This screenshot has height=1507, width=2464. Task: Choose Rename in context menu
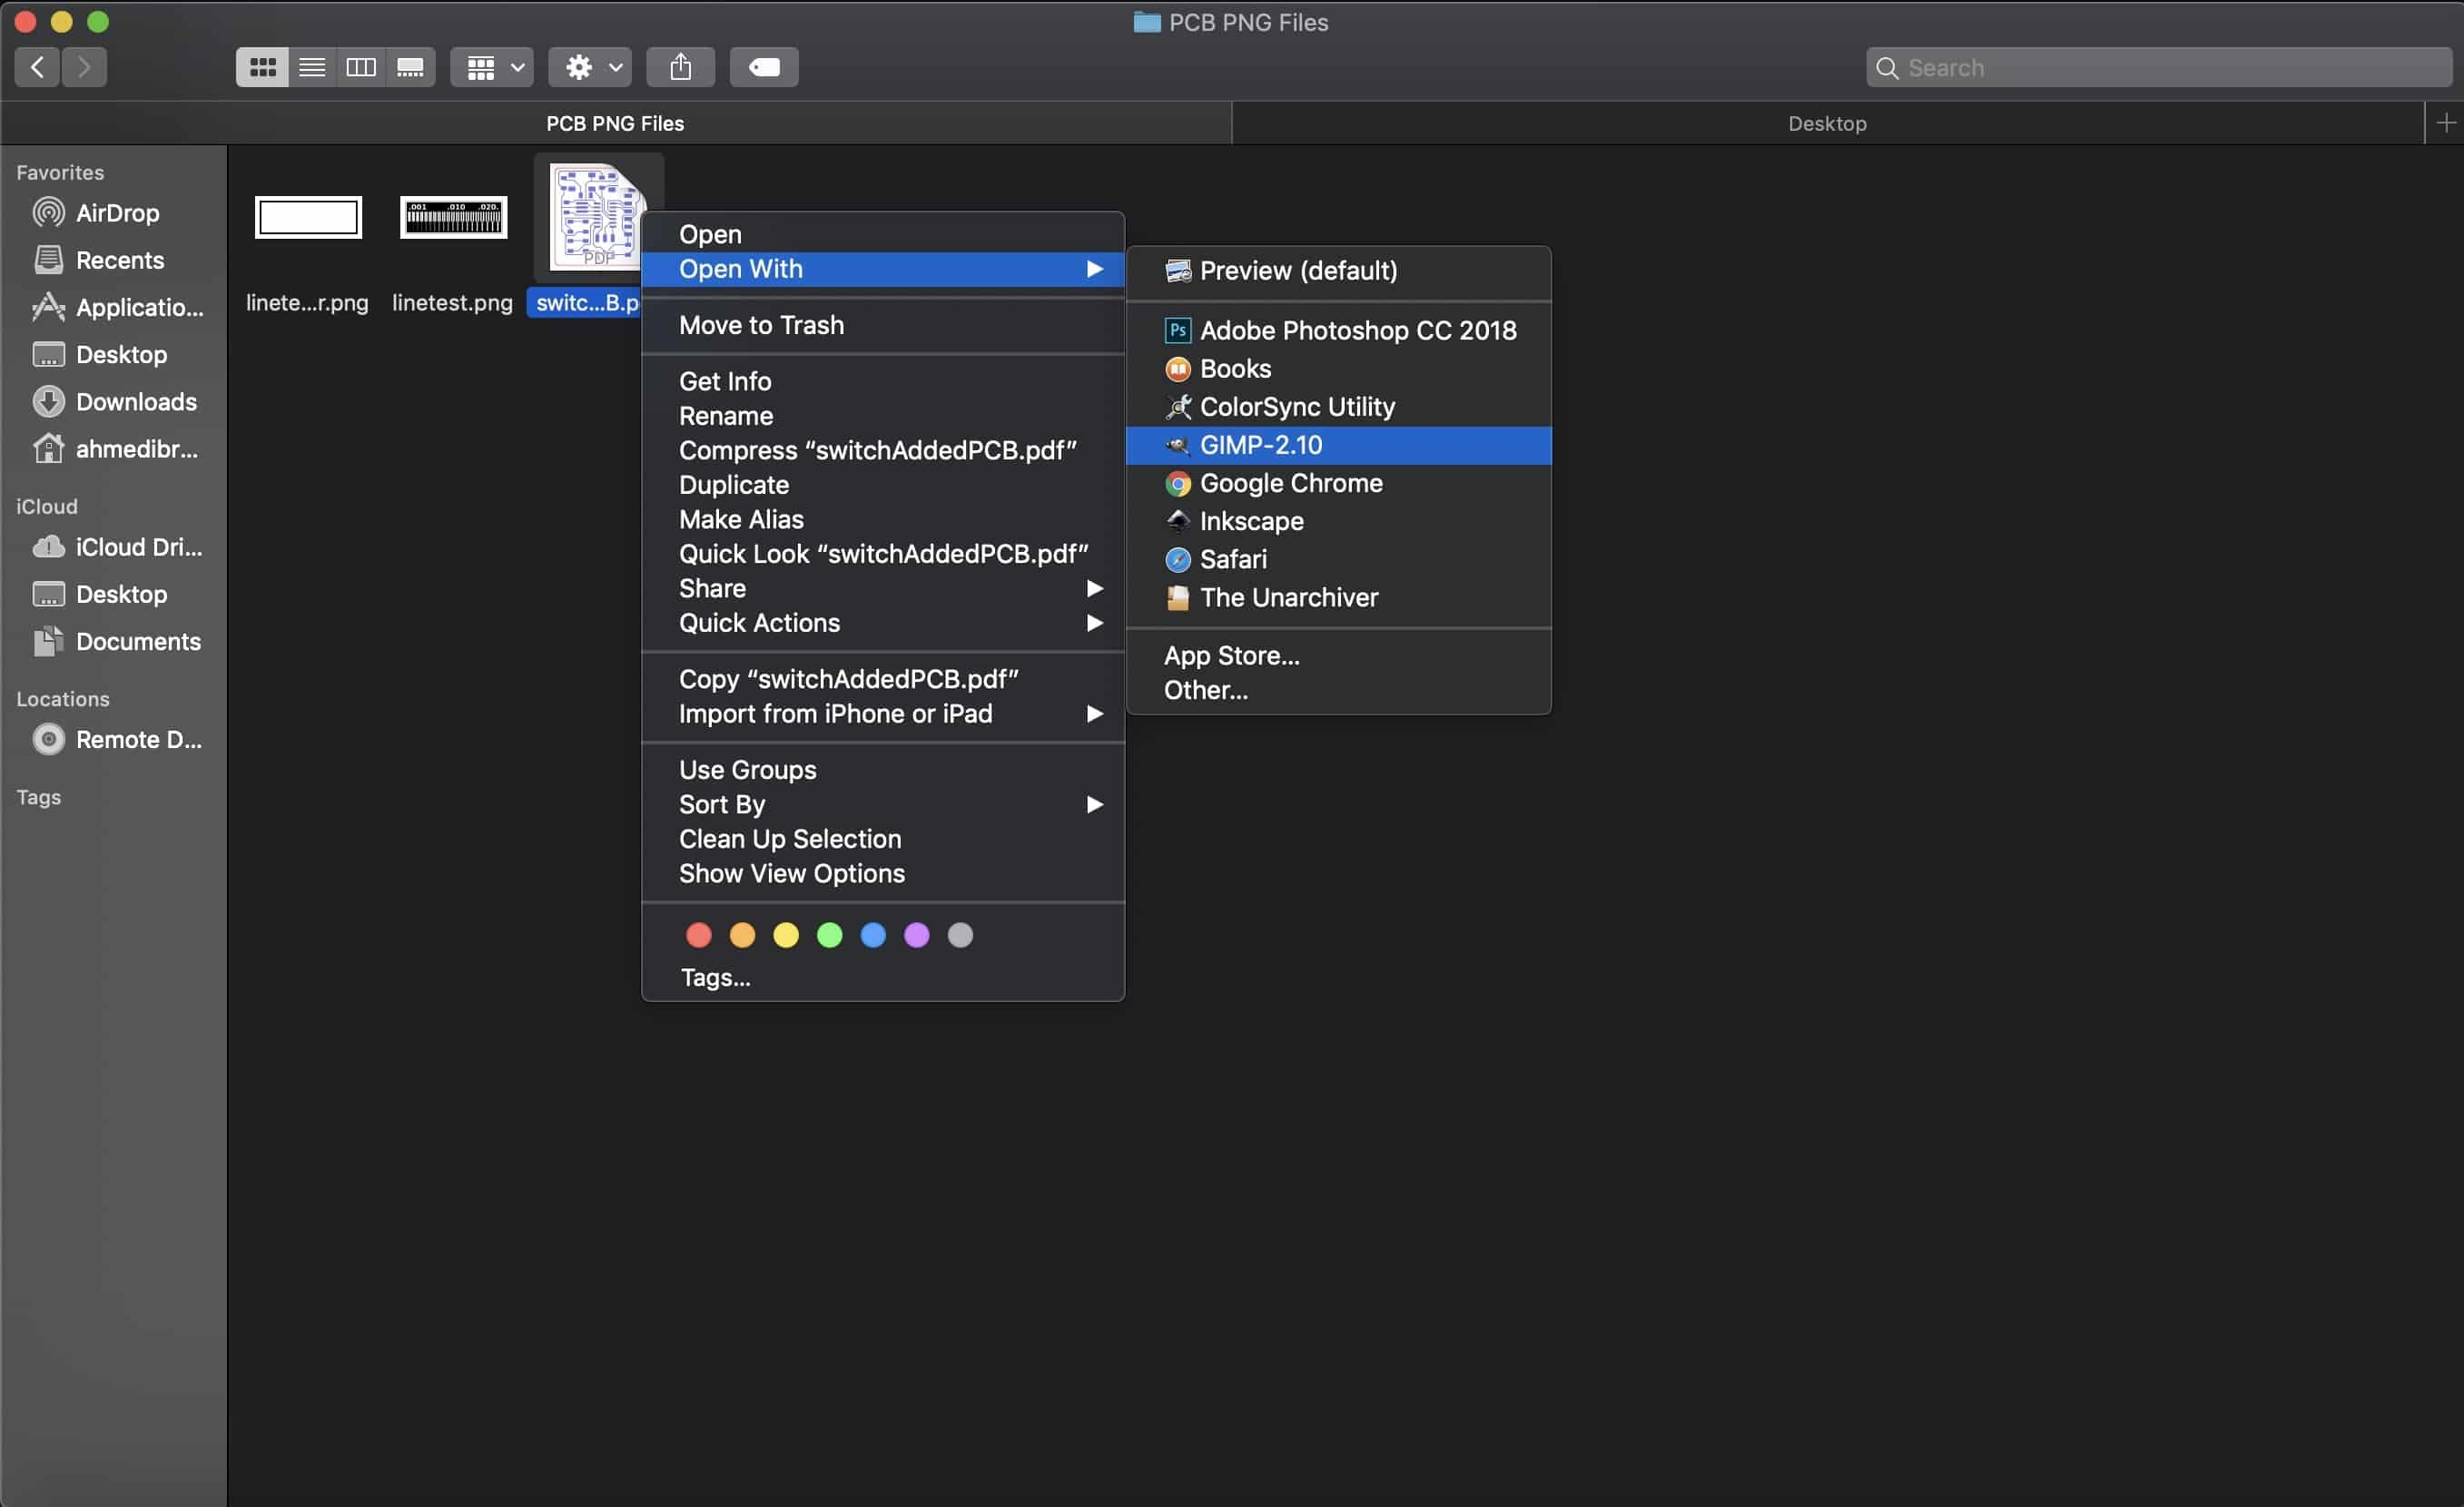point(882,415)
